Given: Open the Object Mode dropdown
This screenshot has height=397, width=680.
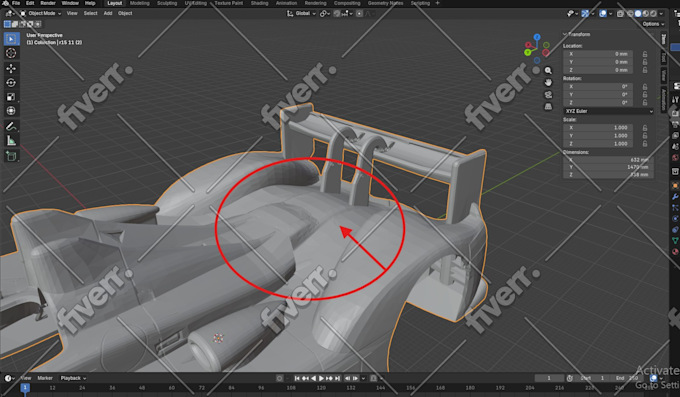Looking at the screenshot, I should (x=40, y=13).
